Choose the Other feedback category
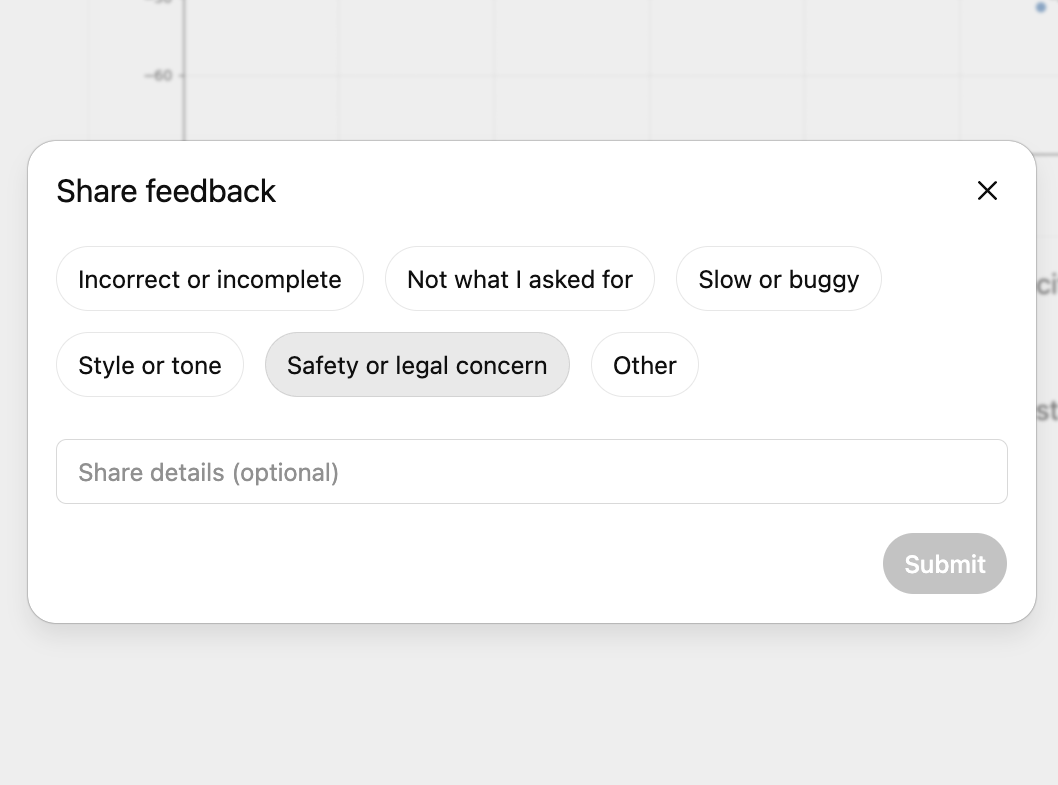Image resolution: width=1058 pixels, height=785 pixels. pos(644,365)
